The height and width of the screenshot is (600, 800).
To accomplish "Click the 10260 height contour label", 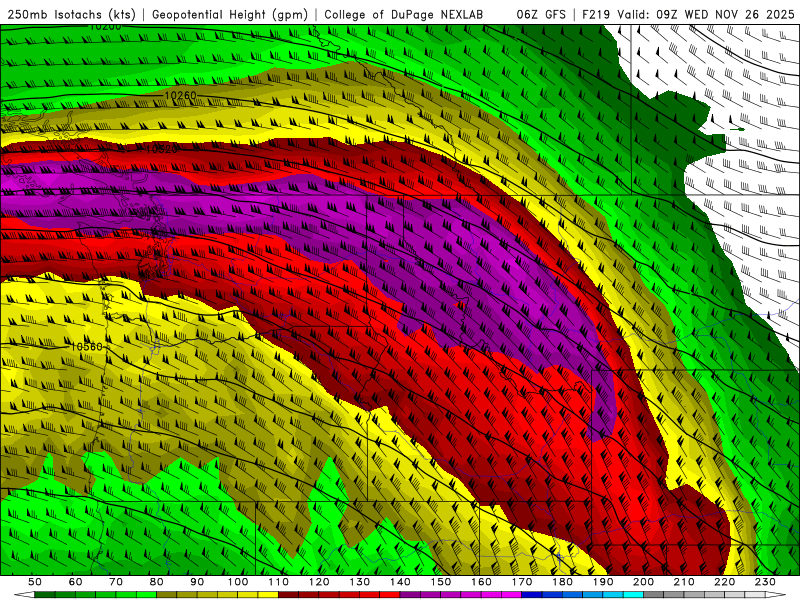I will [x=181, y=95].
